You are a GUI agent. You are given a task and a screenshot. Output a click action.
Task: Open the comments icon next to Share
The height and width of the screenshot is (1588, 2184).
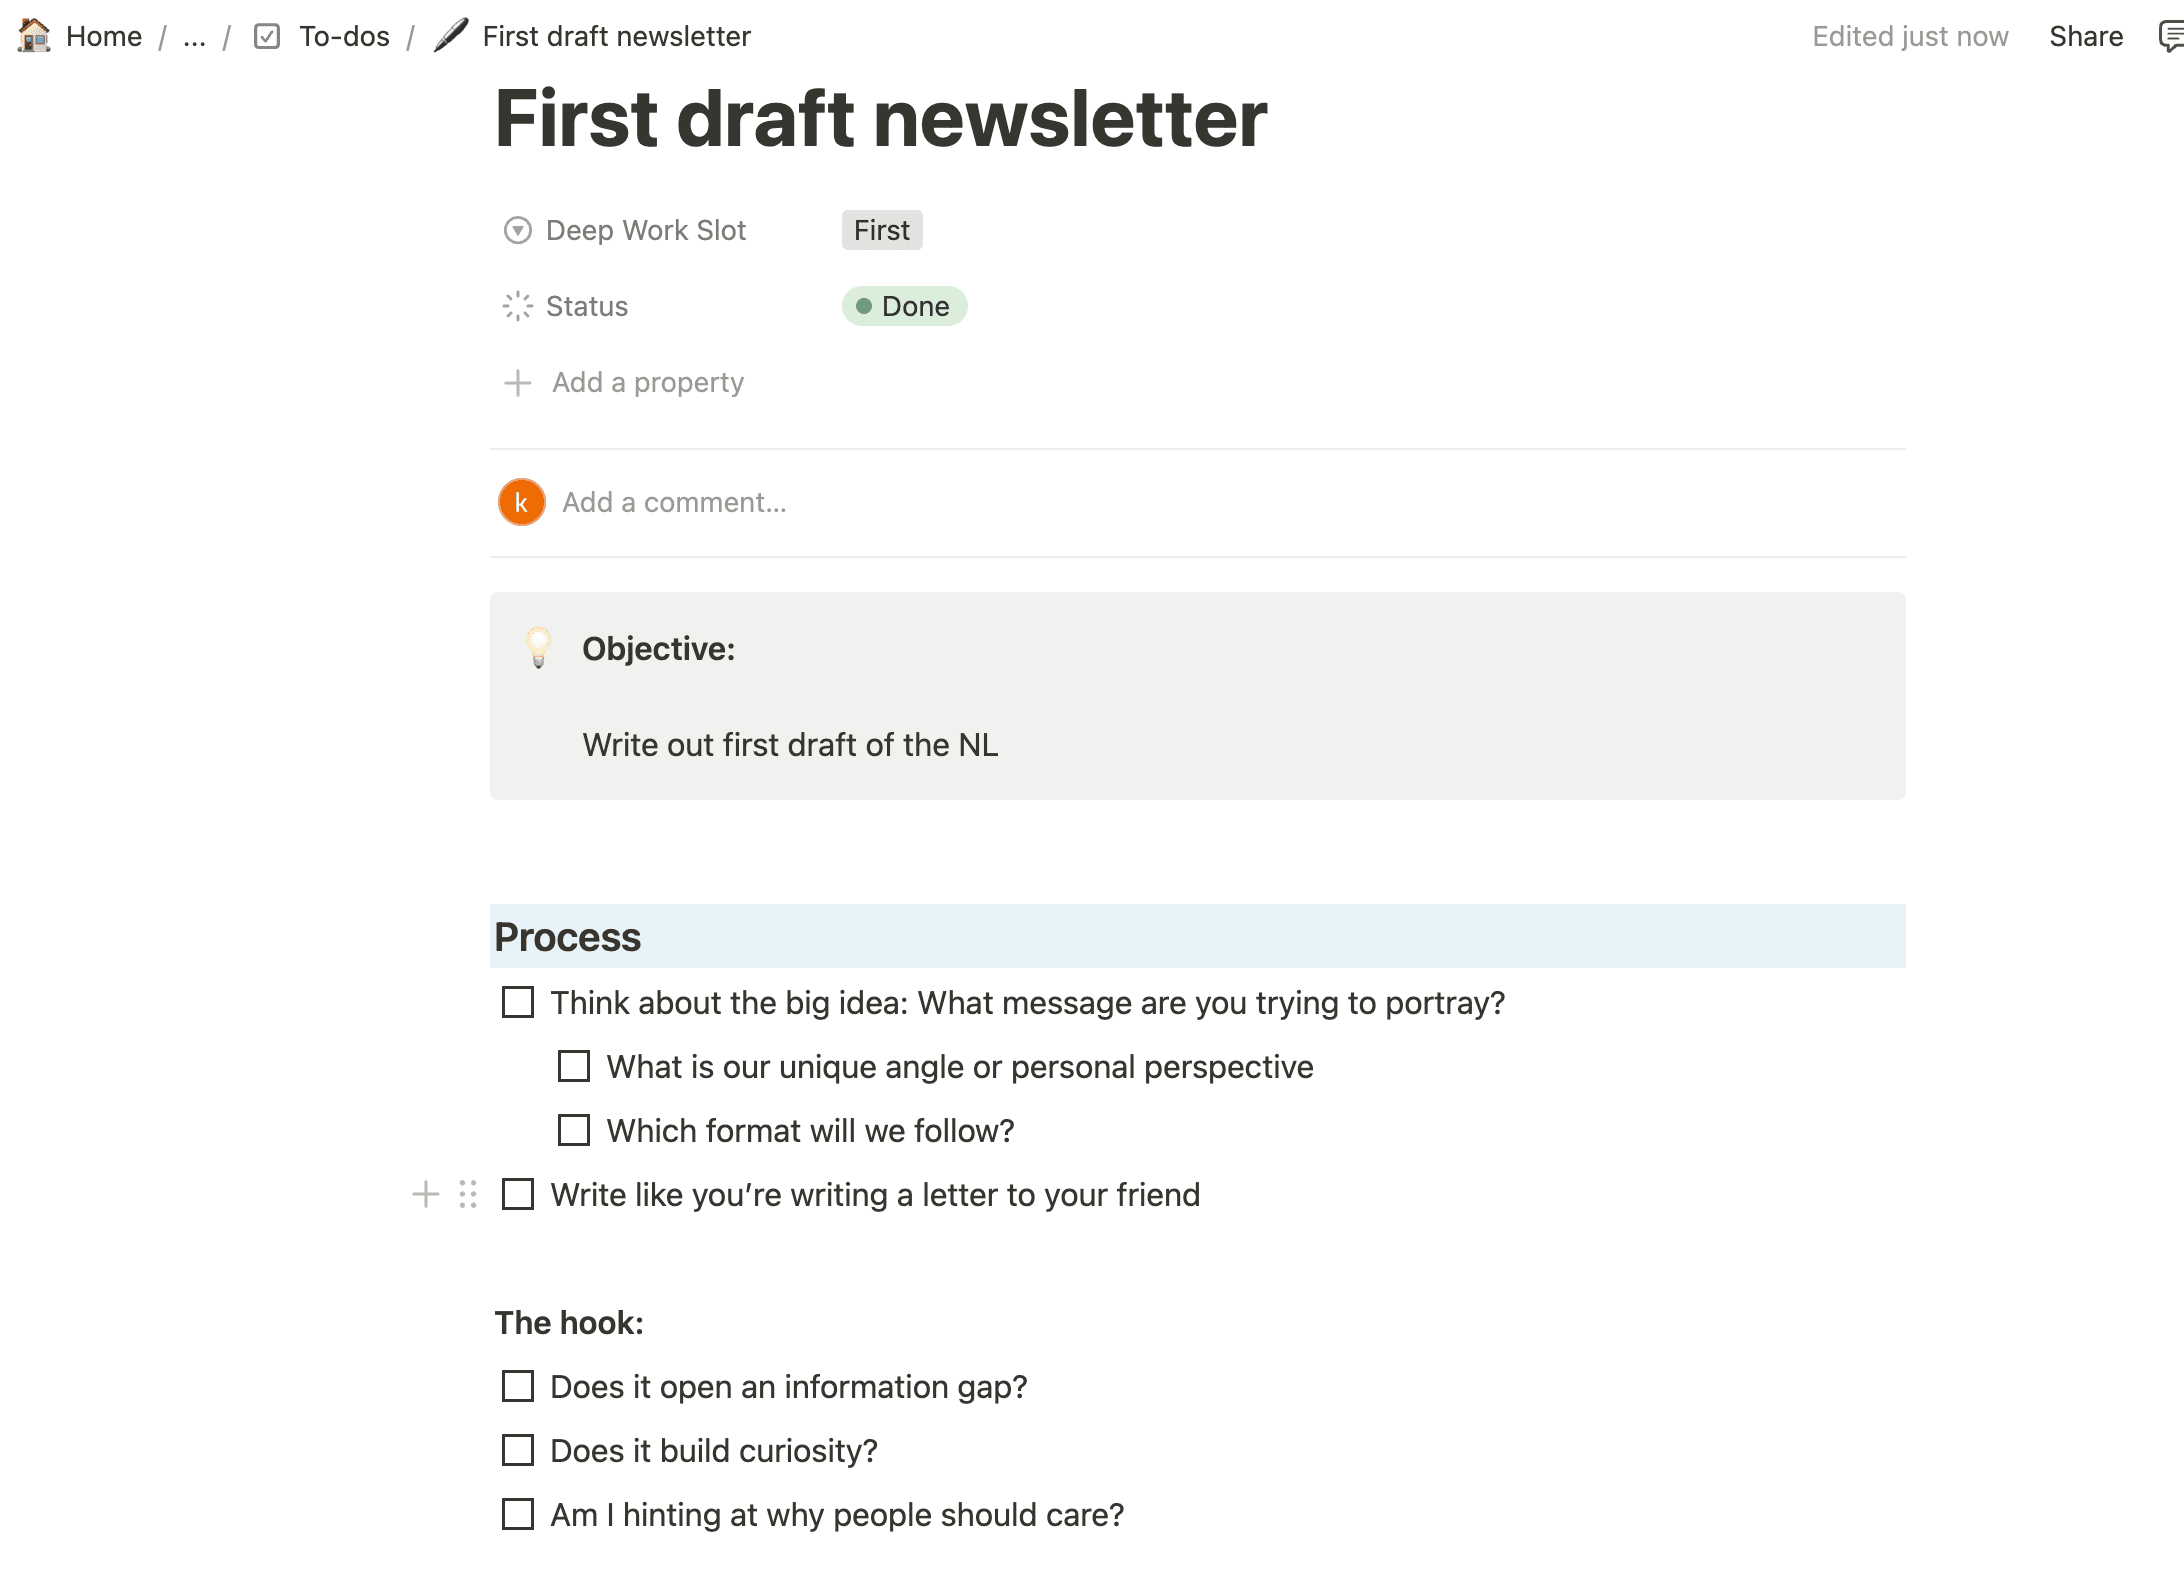[x=2171, y=37]
